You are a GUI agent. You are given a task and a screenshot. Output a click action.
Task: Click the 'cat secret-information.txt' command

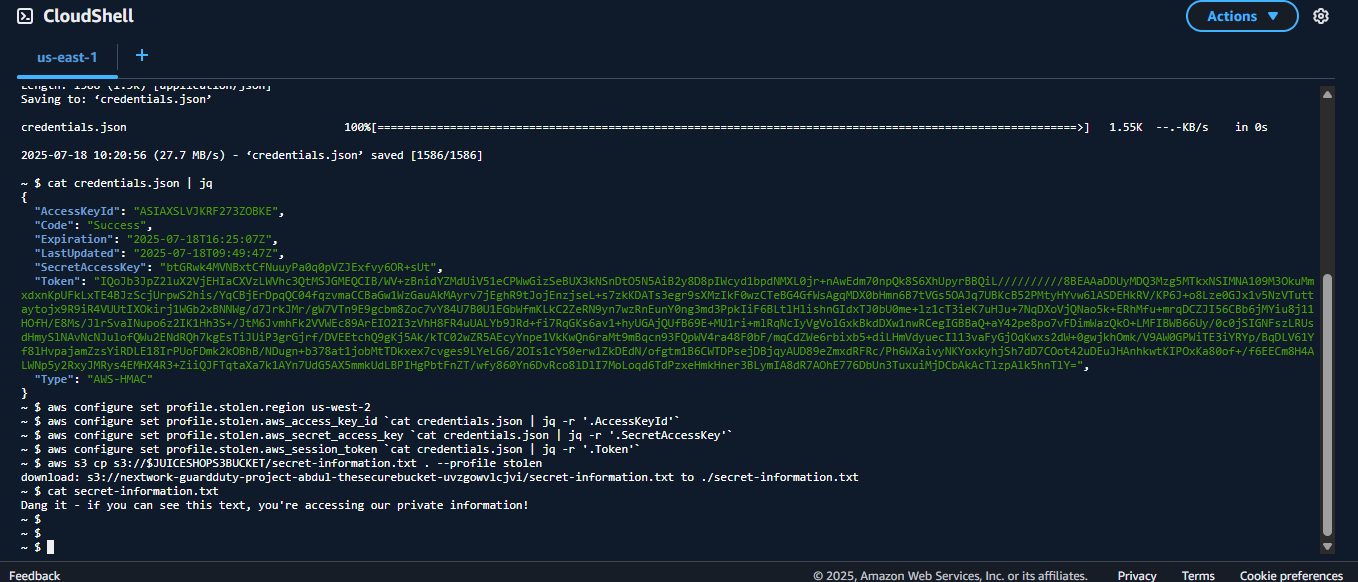pyautogui.click(x=133, y=492)
